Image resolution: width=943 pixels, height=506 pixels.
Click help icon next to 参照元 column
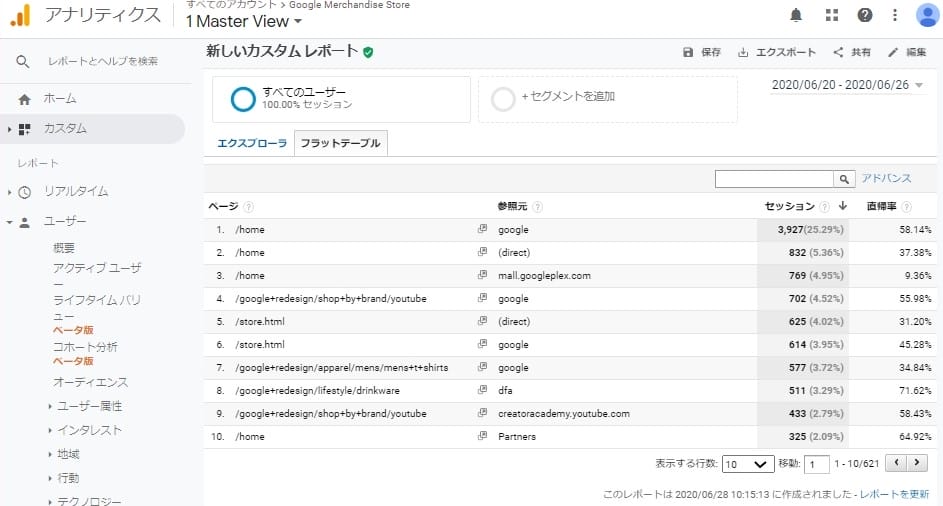click(x=538, y=207)
